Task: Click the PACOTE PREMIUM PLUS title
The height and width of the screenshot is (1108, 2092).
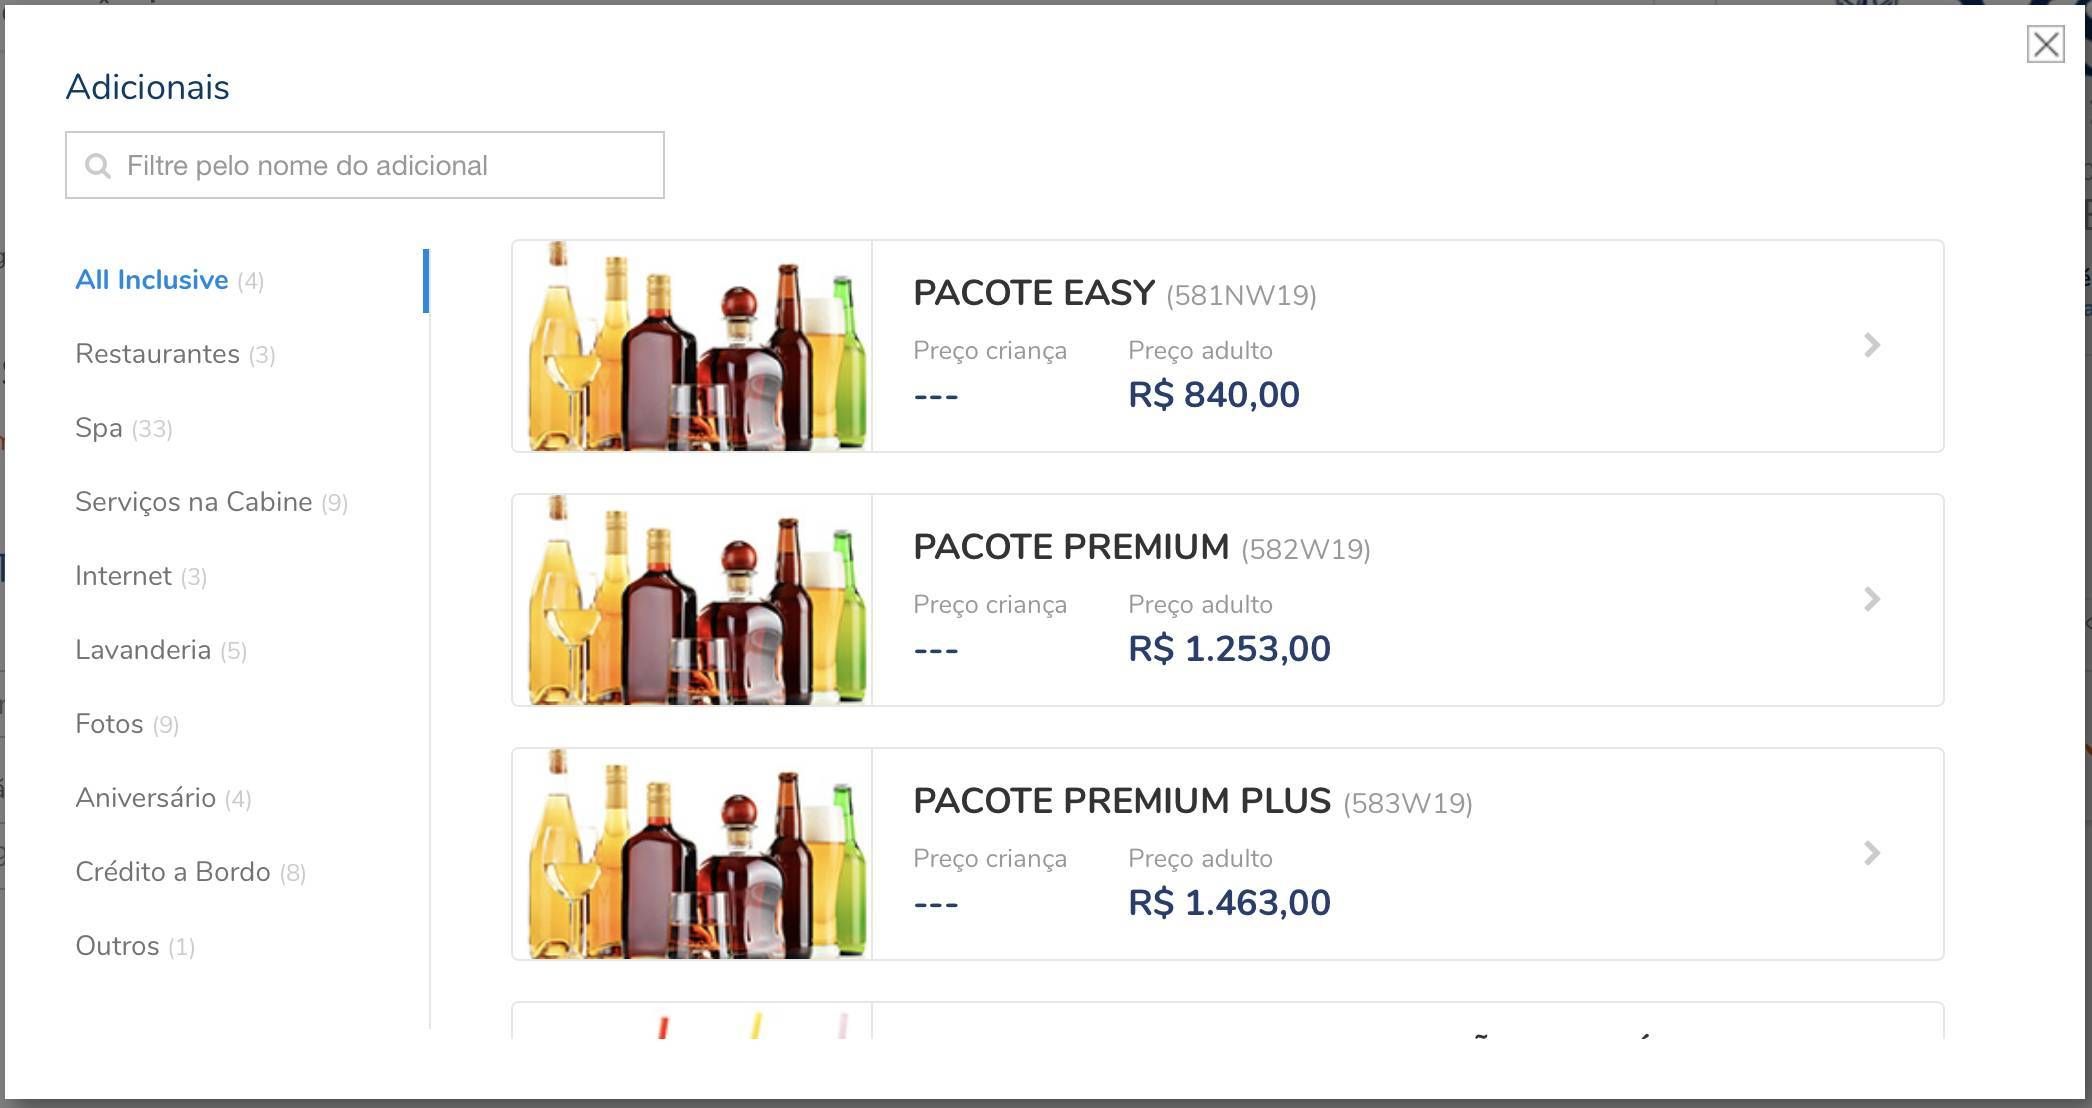Action: pos(1122,801)
